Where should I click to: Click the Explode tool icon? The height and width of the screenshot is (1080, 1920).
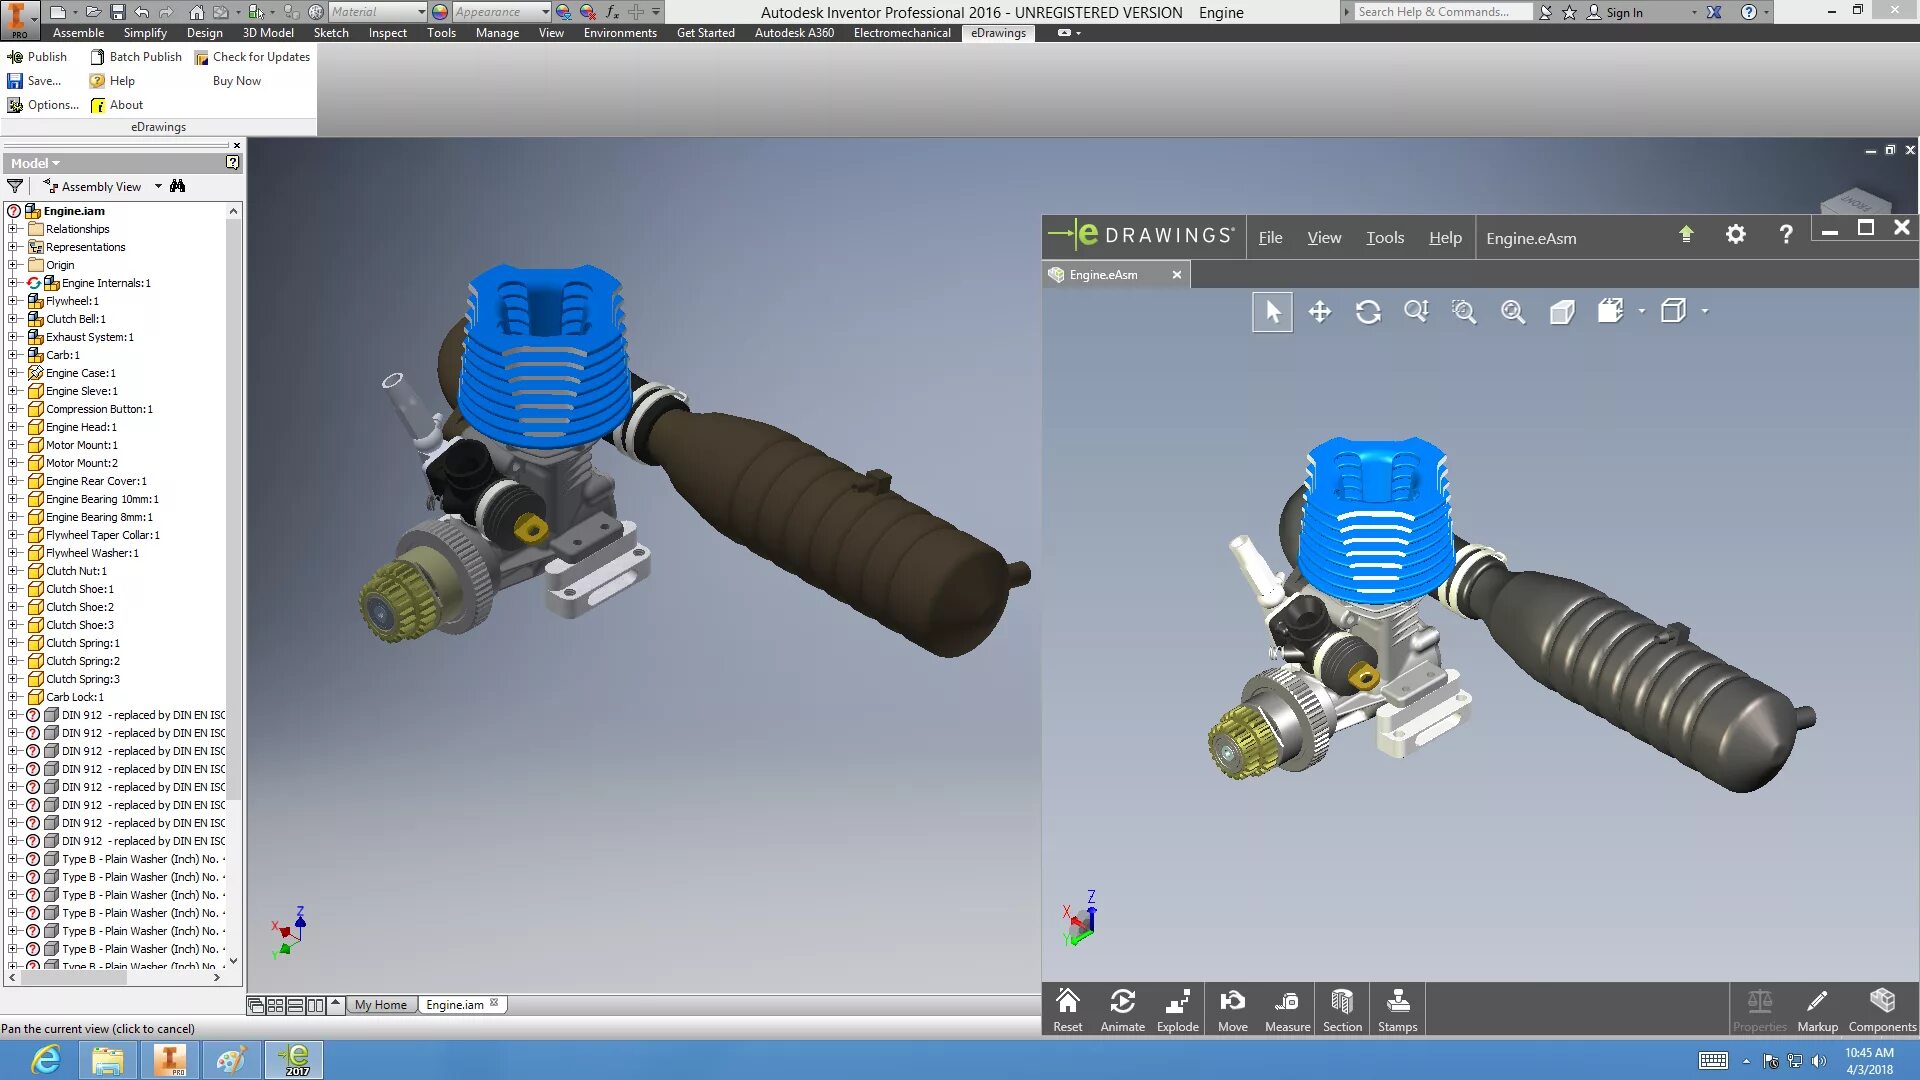pyautogui.click(x=1177, y=1010)
